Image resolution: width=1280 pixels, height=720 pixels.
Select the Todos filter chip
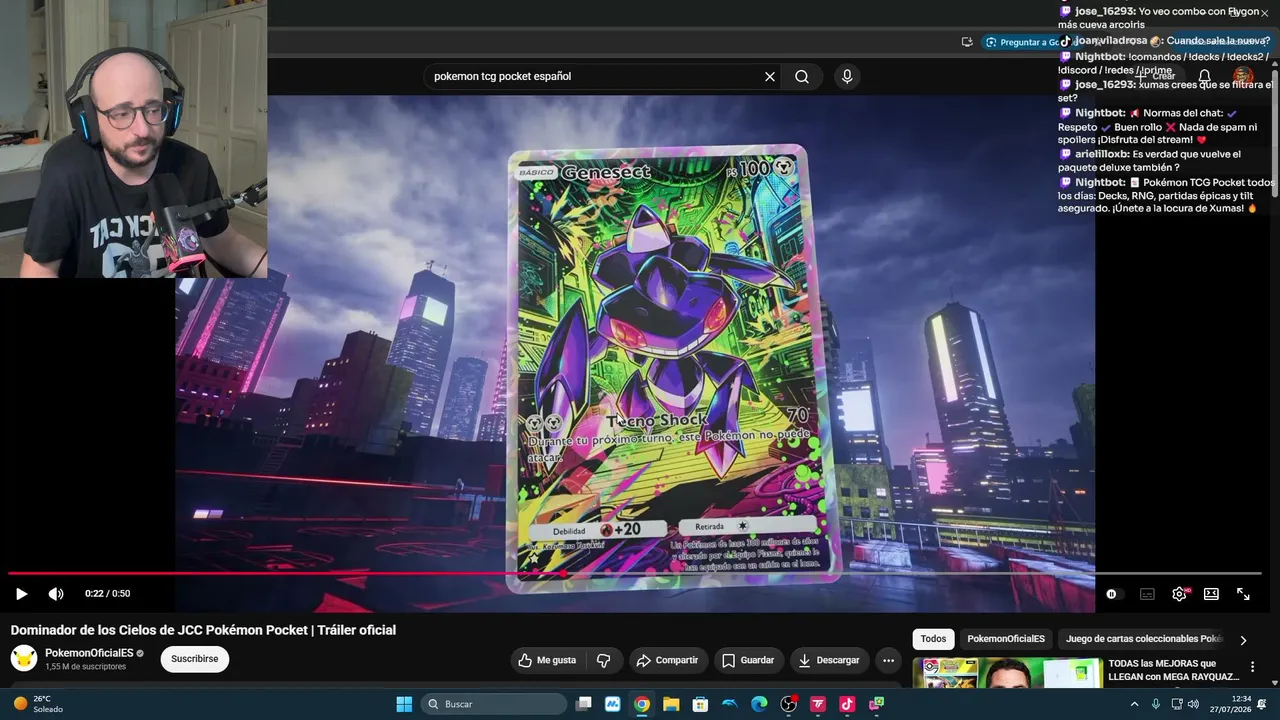tap(933, 639)
